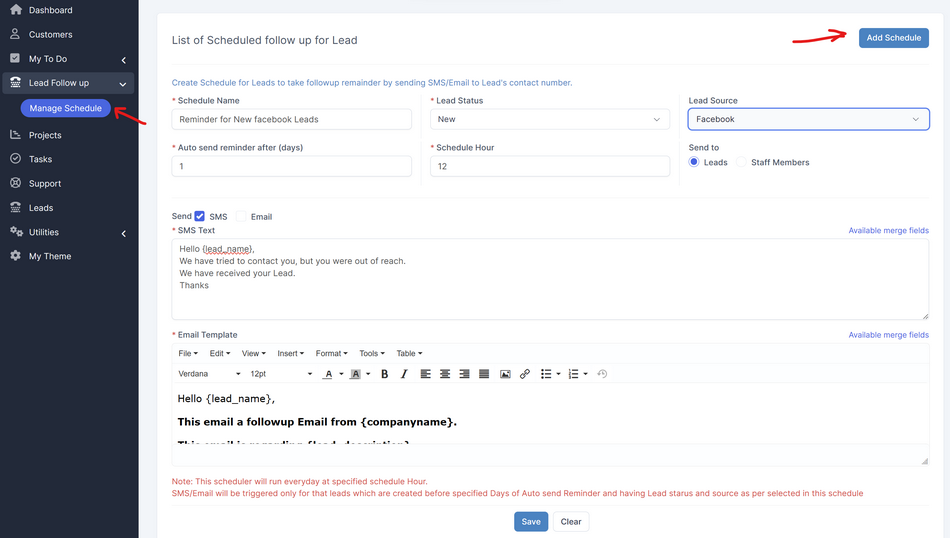The width and height of the screenshot is (950, 538).
Task: Click the Utilities gears icon
Action: pos(16,231)
